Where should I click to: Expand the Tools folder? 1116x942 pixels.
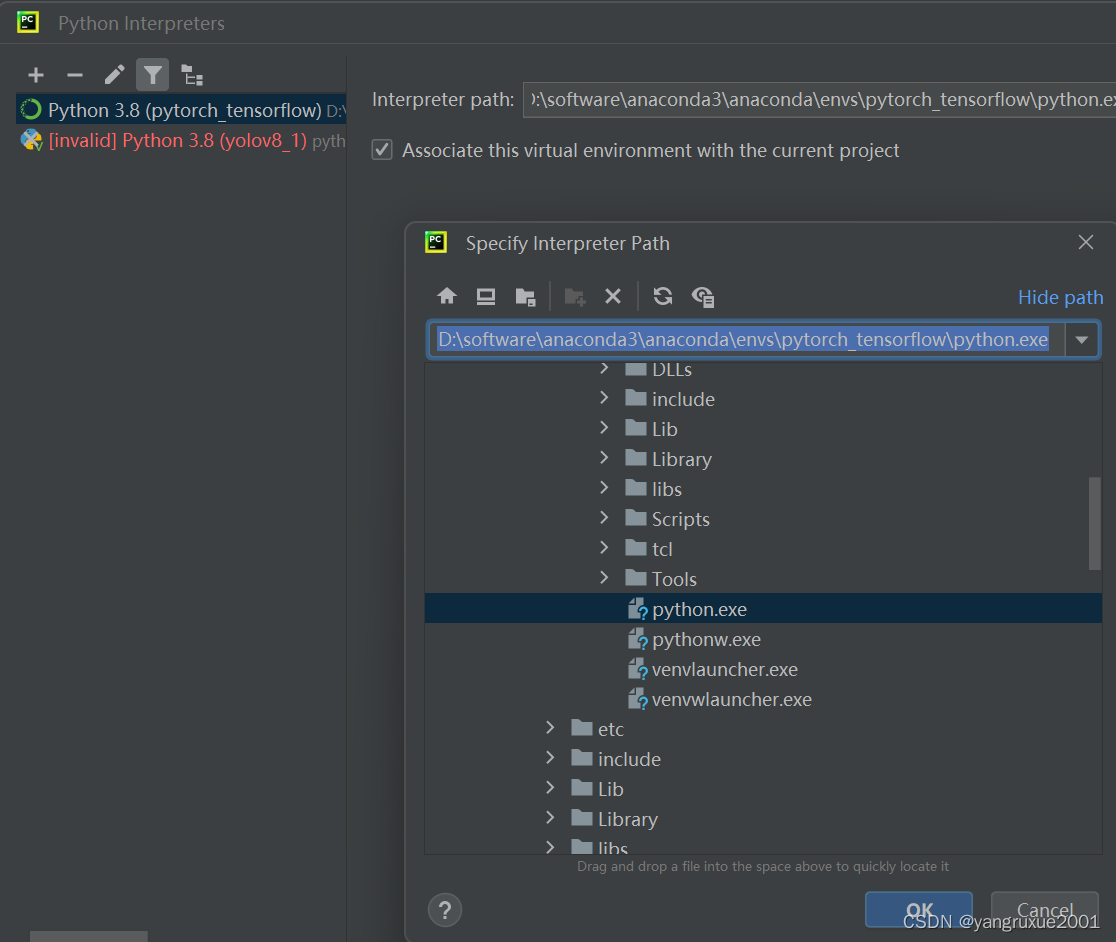(x=604, y=577)
